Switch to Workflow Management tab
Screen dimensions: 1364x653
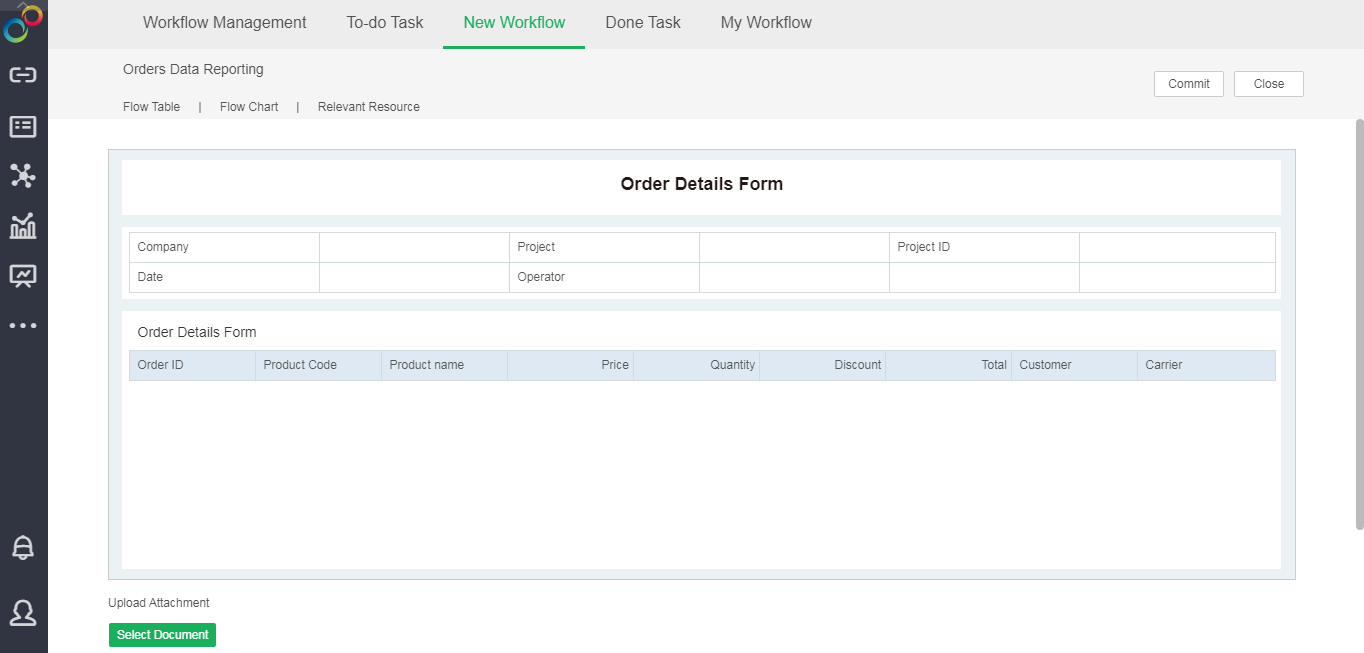pos(225,22)
